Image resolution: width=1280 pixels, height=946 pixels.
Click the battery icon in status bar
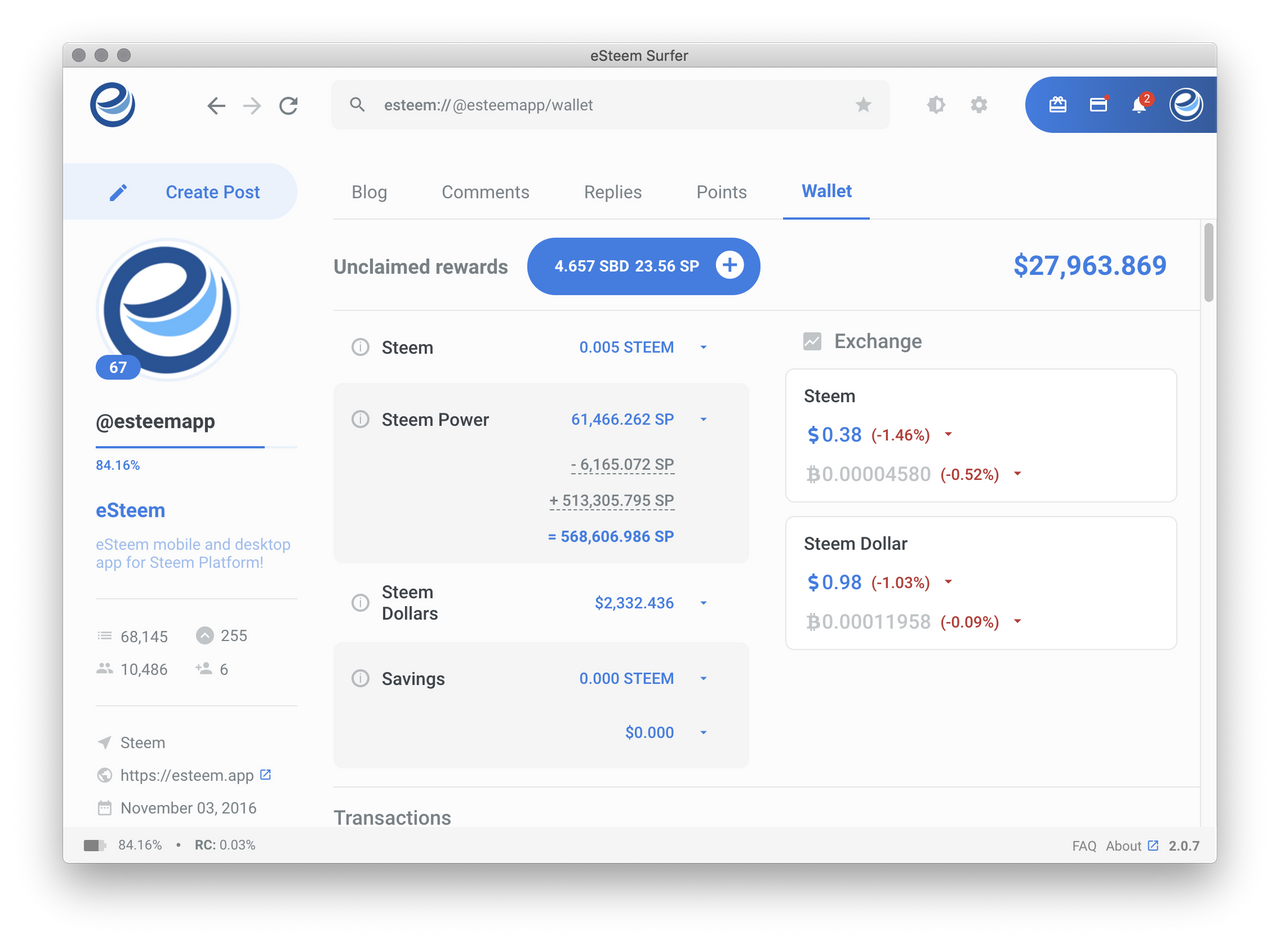point(95,845)
